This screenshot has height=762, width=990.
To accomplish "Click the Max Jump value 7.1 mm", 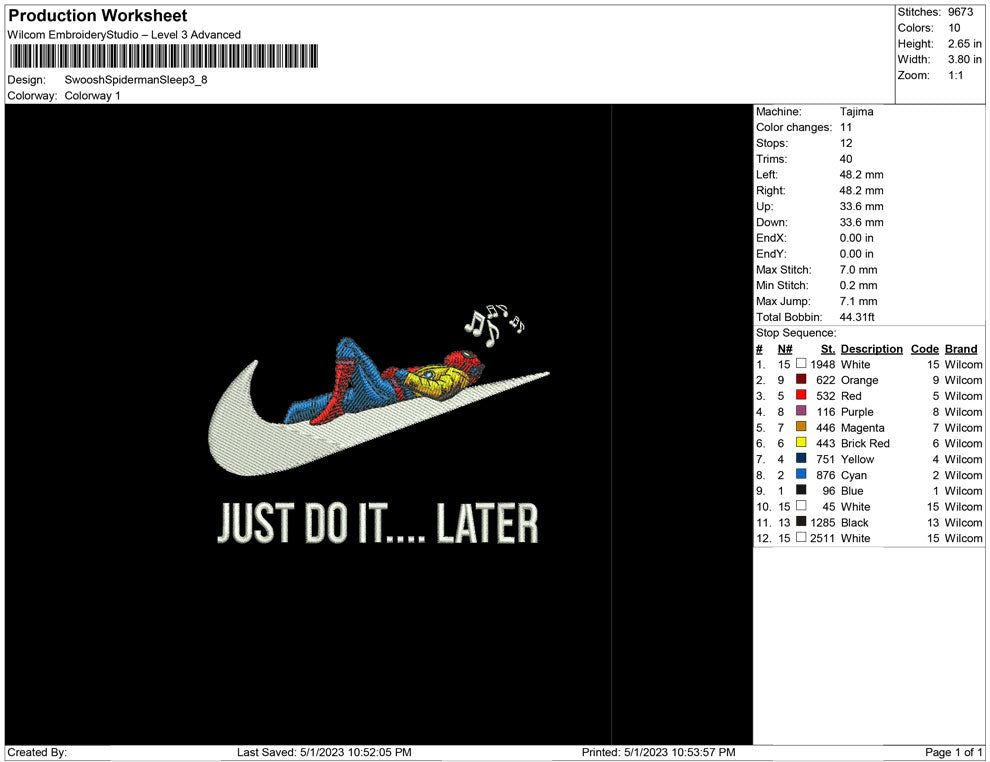I will (858, 301).
